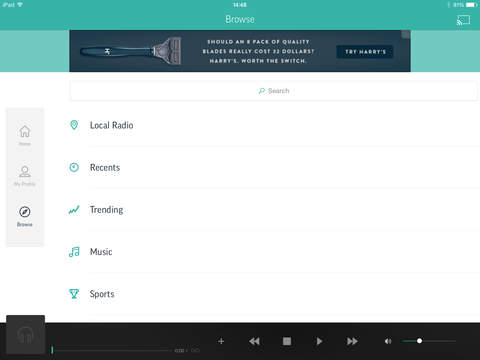Open the Recents list
480x360 pixels.
point(273,167)
